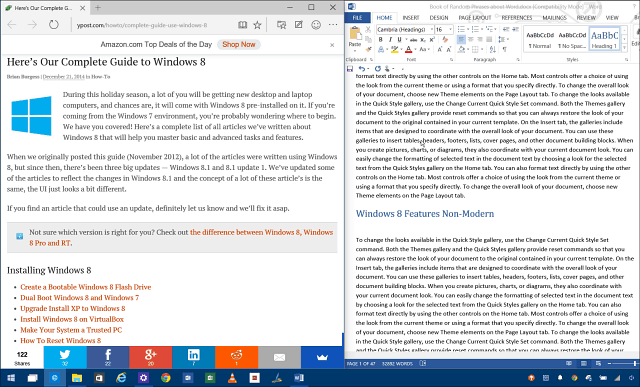Switch to the PAGE LAYOUT tab in Word
This screenshot has height=387, width=640.
click(x=475, y=18)
